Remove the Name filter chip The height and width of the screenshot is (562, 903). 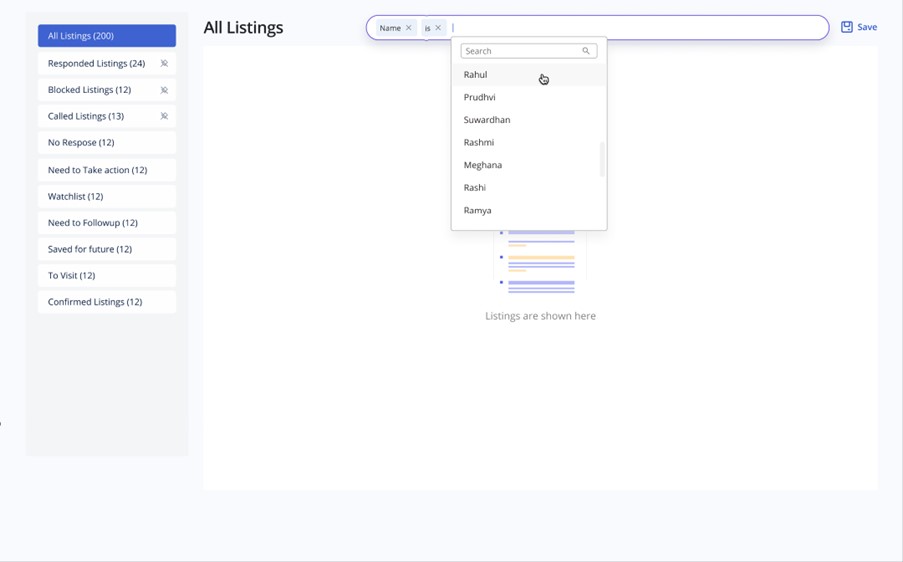(x=409, y=28)
